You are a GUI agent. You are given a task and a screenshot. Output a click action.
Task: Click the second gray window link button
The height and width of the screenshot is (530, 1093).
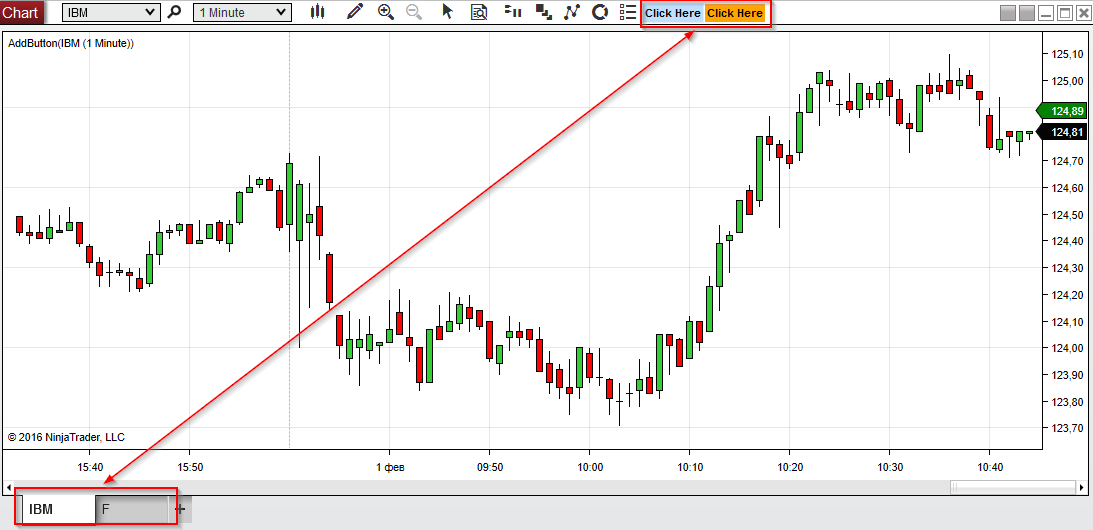[1027, 13]
